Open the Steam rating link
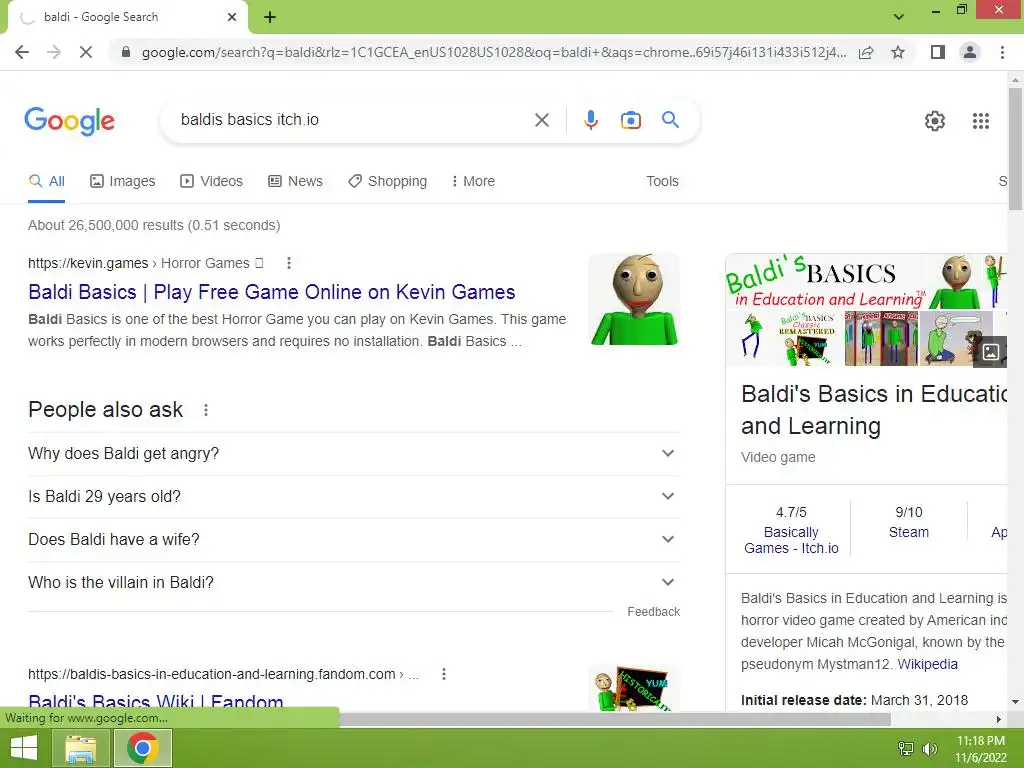This screenshot has height=768, width=1024. pyautogui.click(x=908, y=532)
